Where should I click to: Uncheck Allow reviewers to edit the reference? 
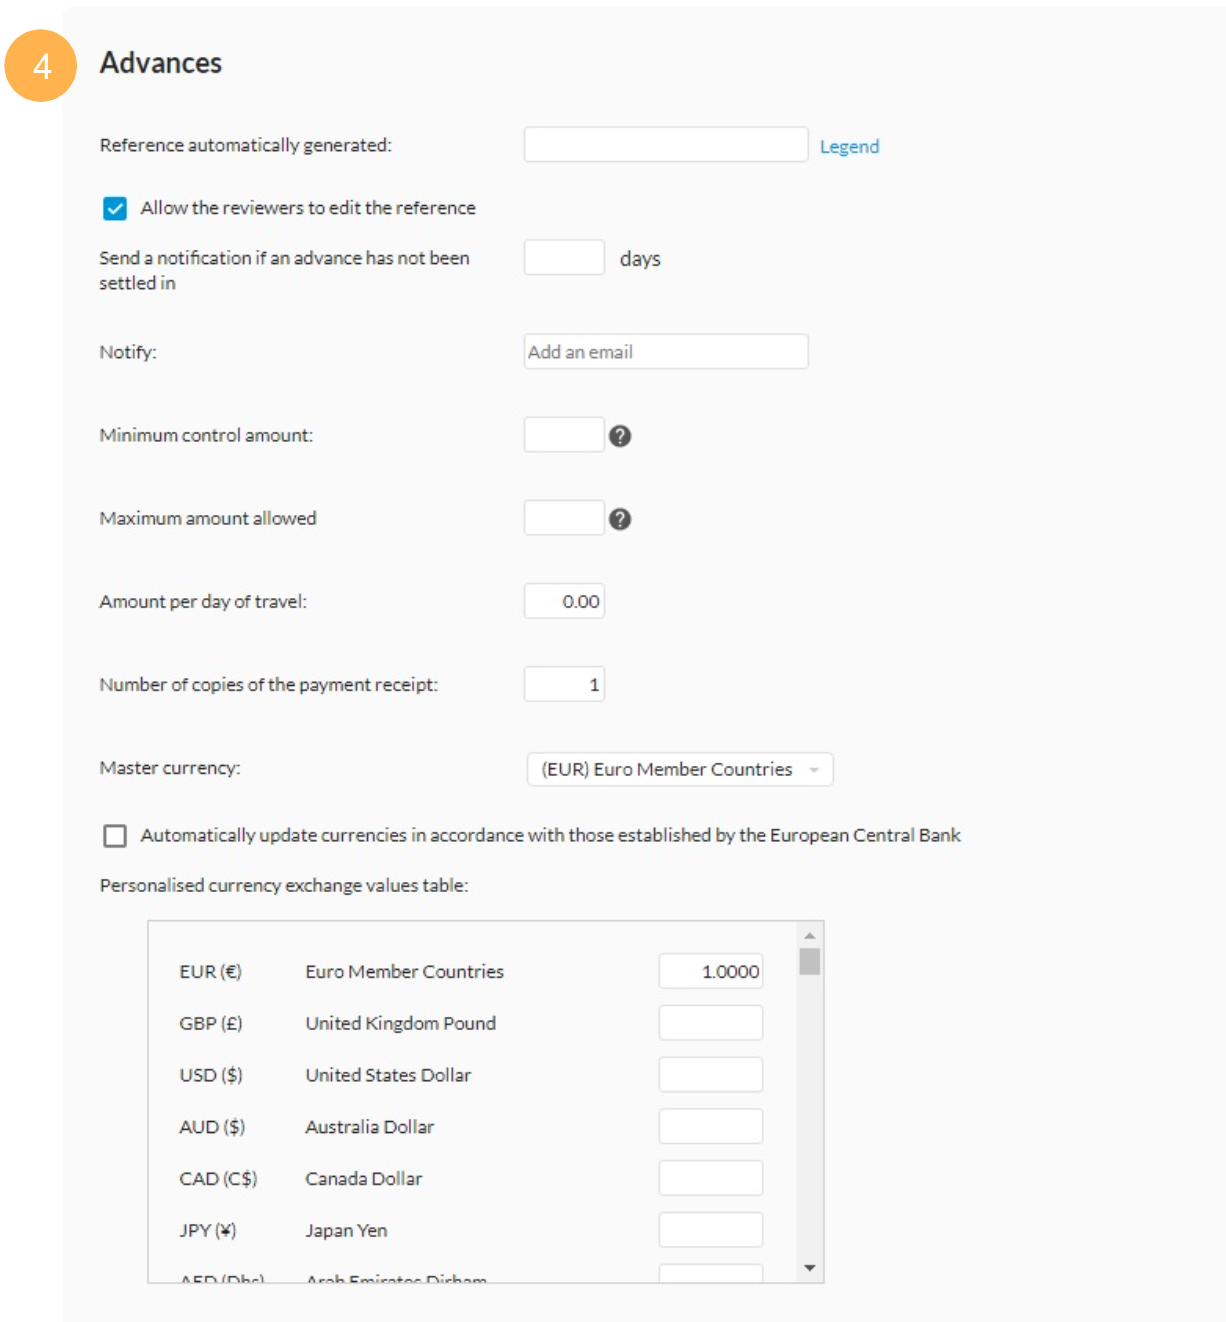(x=115, y=208)
